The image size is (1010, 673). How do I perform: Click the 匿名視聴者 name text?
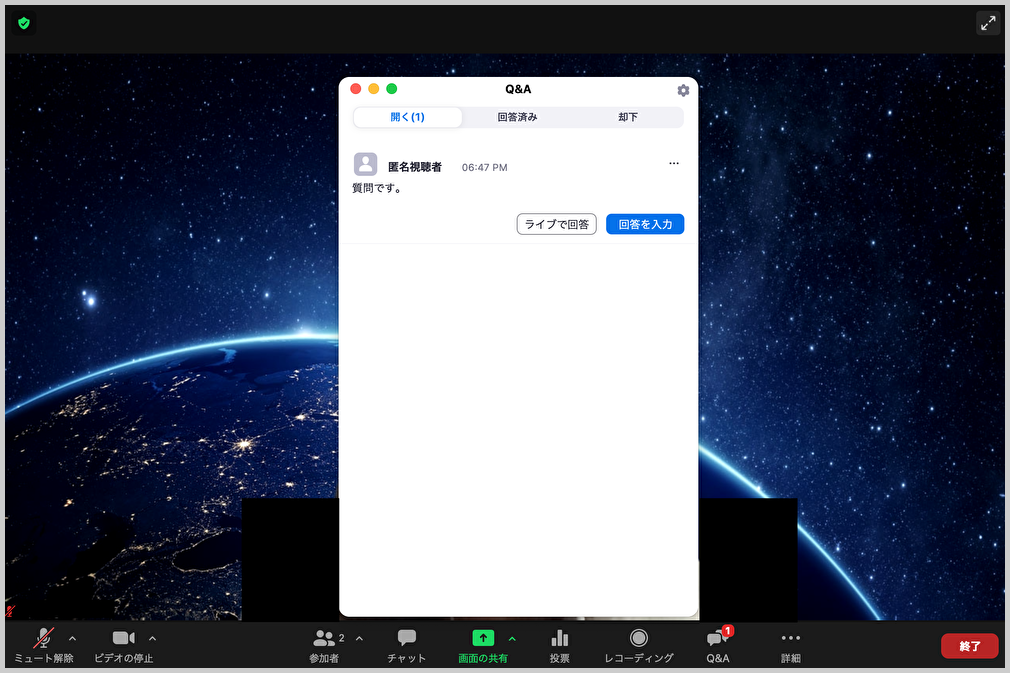pyautogui.click(x=415, y=167)
